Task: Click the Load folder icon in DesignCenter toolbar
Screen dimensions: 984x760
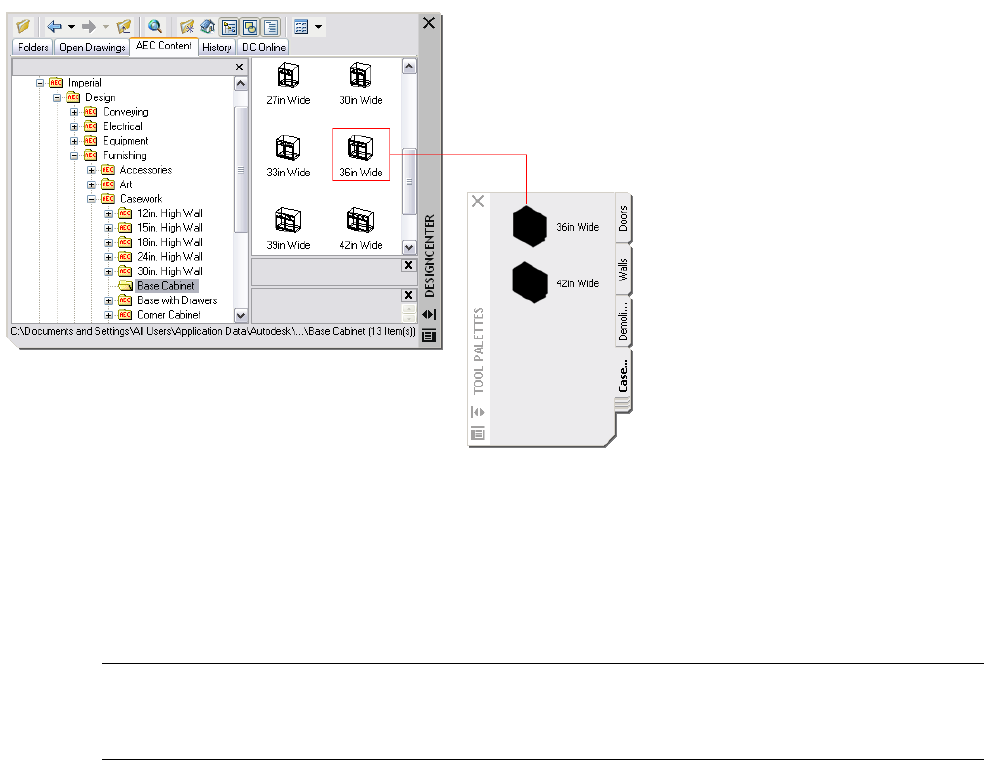Action: coord(23,26)
